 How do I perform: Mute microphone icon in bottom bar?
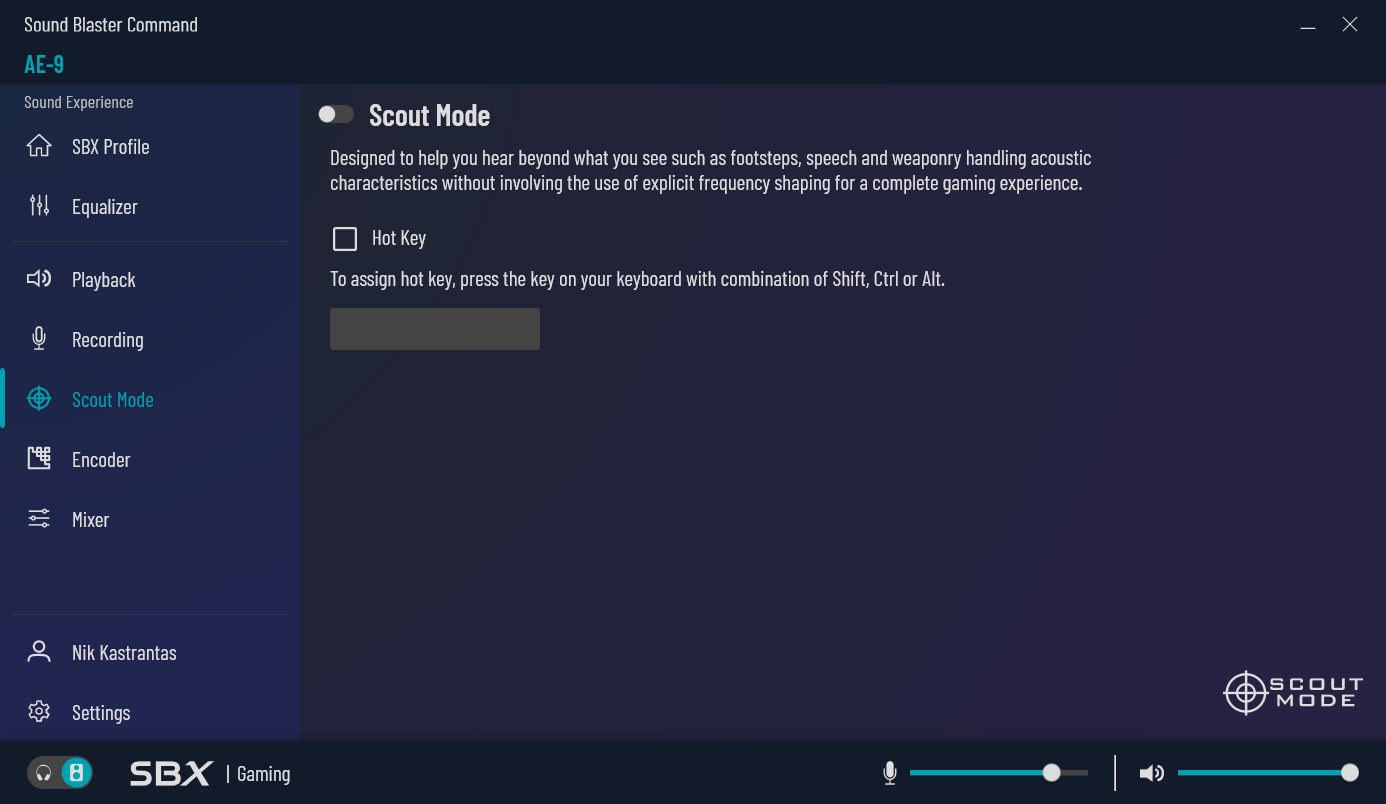tap(890, 773)
